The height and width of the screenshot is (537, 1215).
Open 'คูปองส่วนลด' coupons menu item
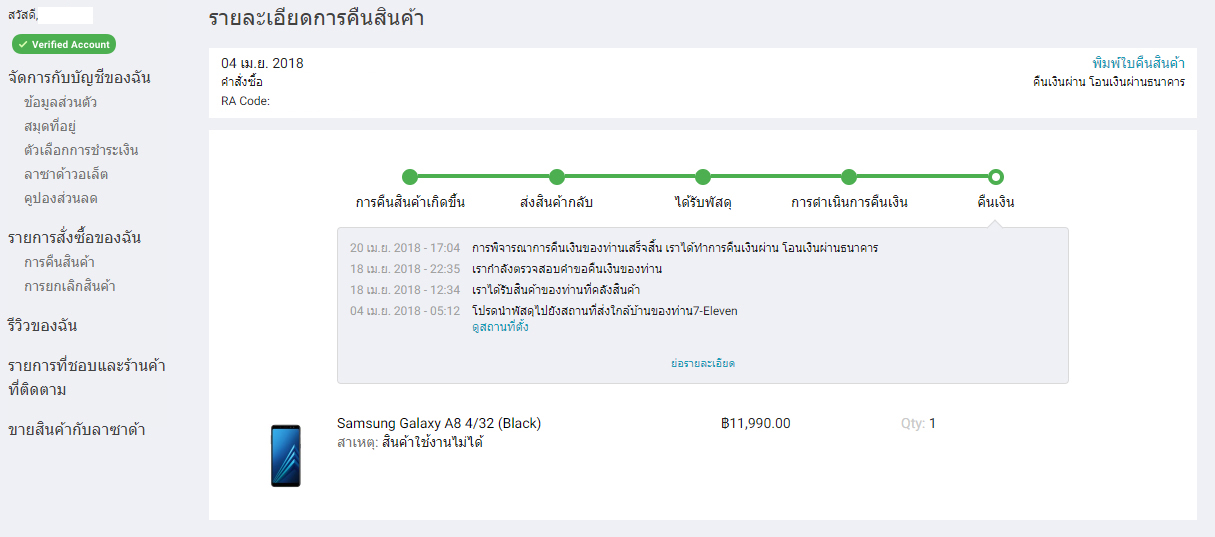[60, 198]
